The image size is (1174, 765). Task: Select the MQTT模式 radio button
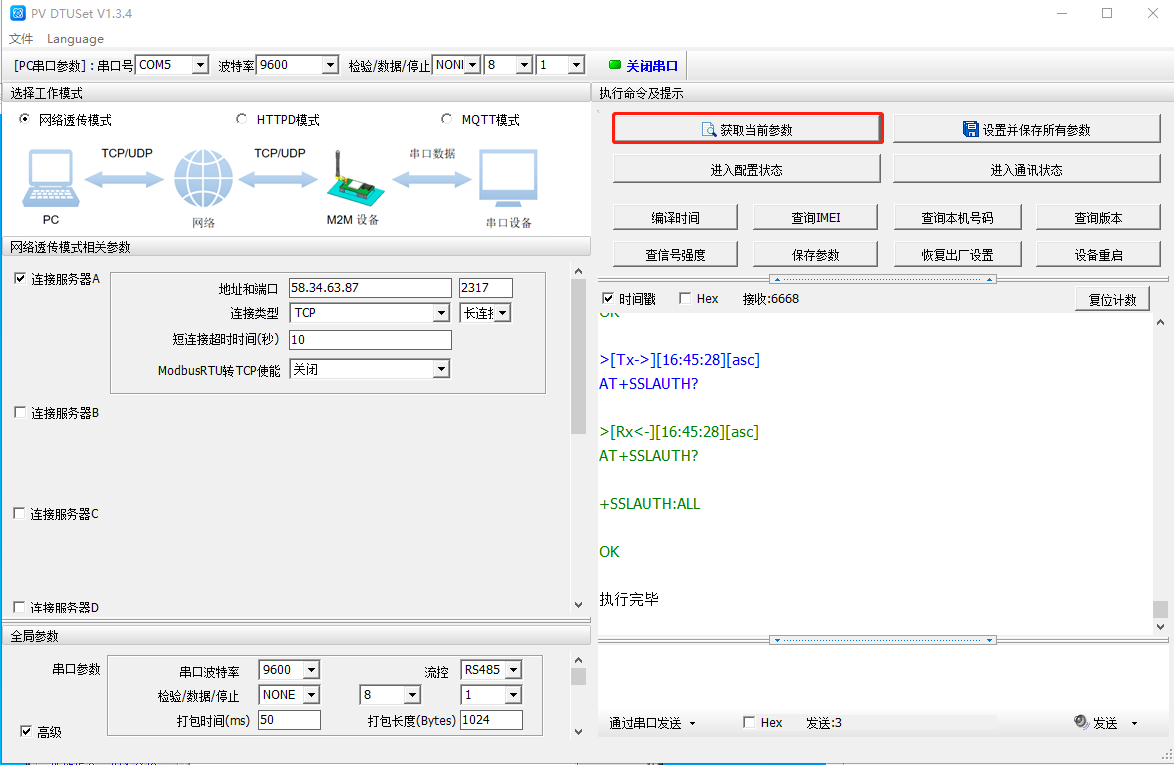[447, 119]
